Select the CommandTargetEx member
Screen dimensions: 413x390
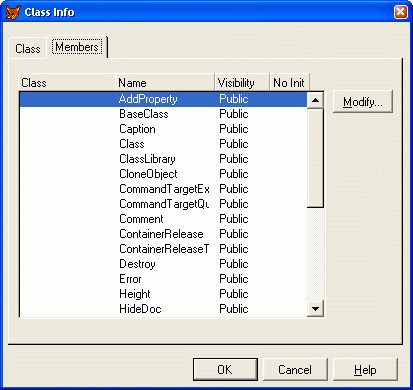164,189
